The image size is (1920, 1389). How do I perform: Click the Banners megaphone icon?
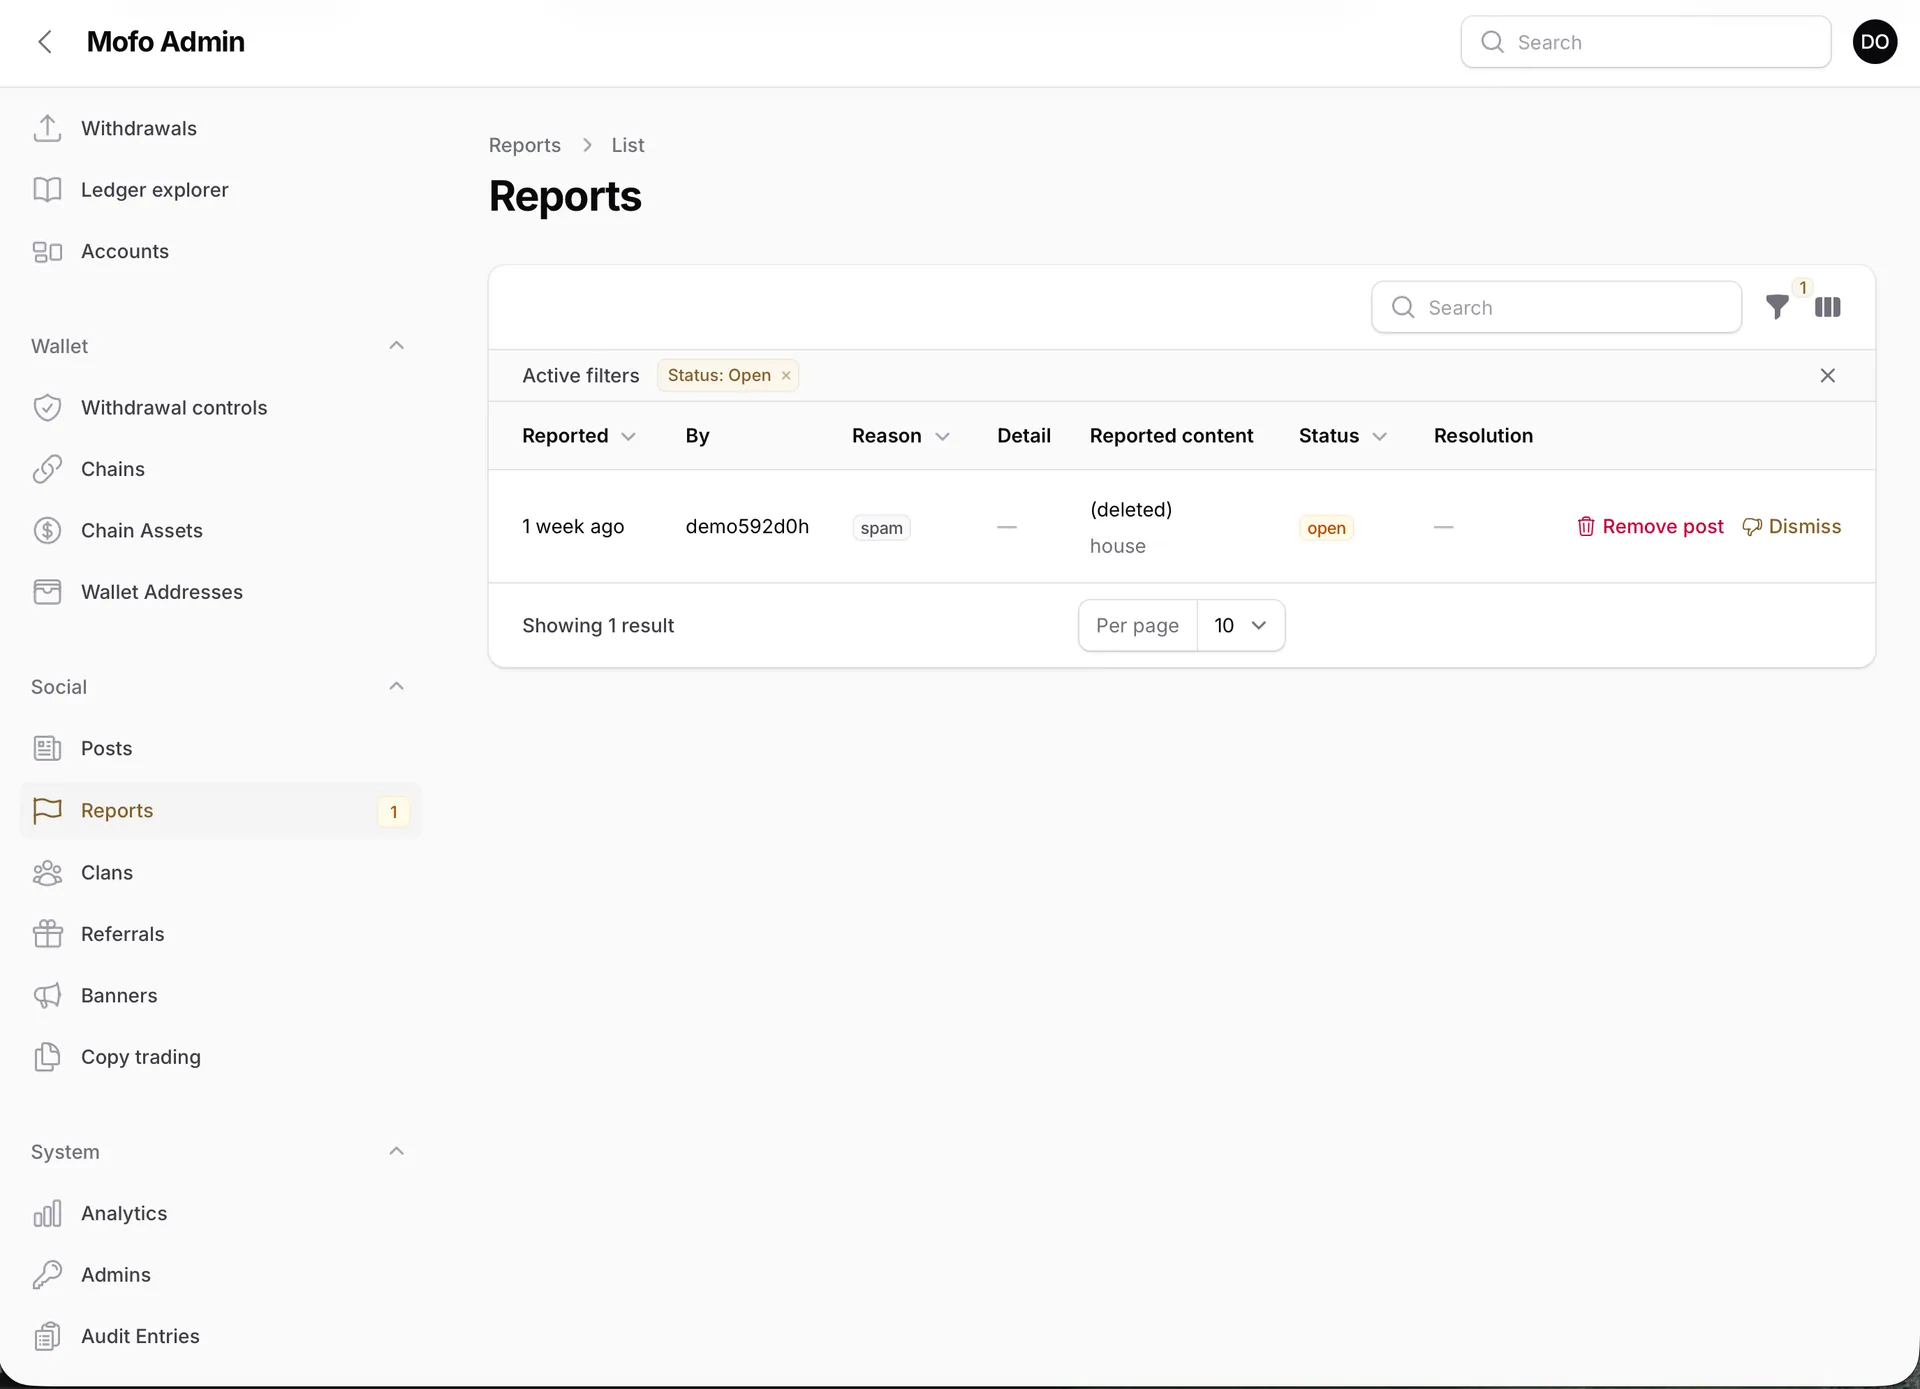(47, 996)
